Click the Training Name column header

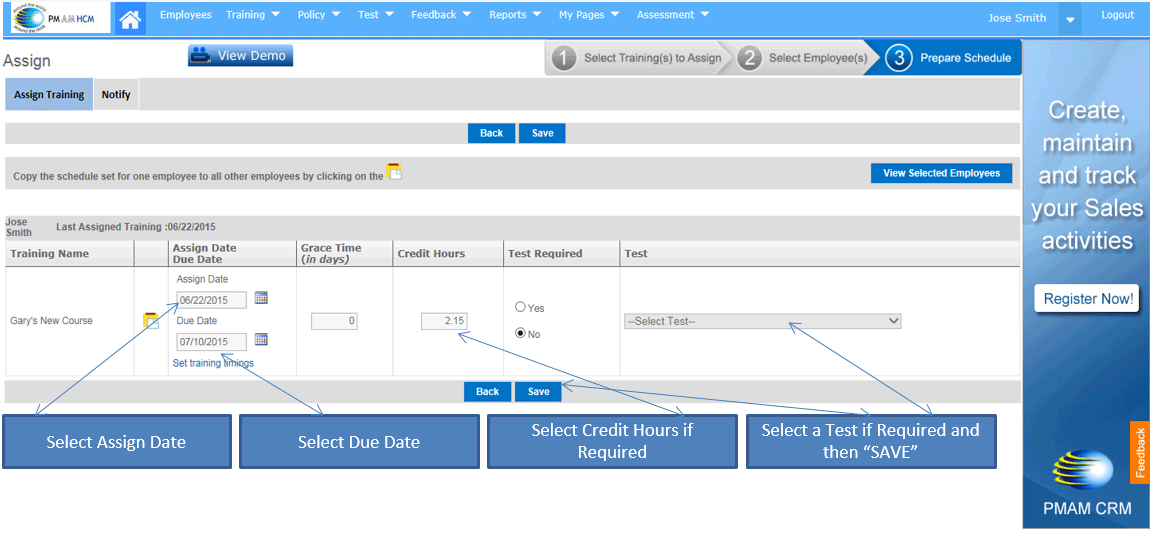(x=49, y=254)
